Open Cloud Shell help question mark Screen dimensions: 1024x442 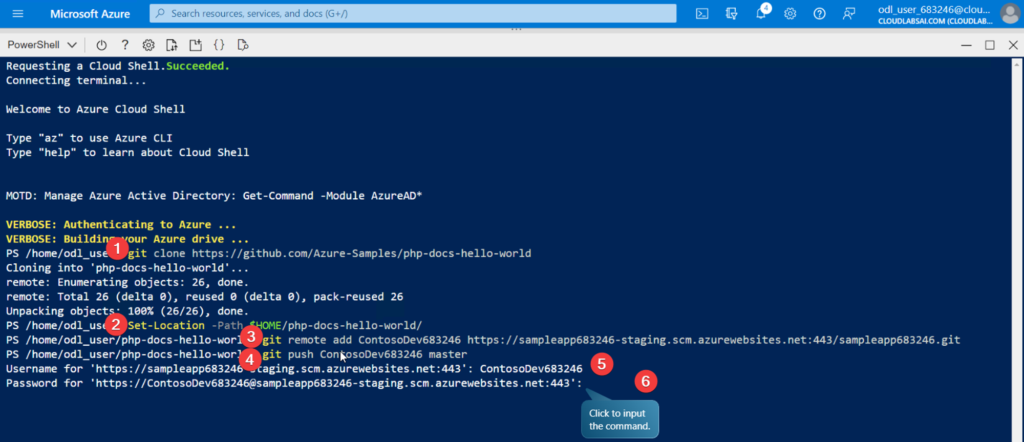[125, 45]
